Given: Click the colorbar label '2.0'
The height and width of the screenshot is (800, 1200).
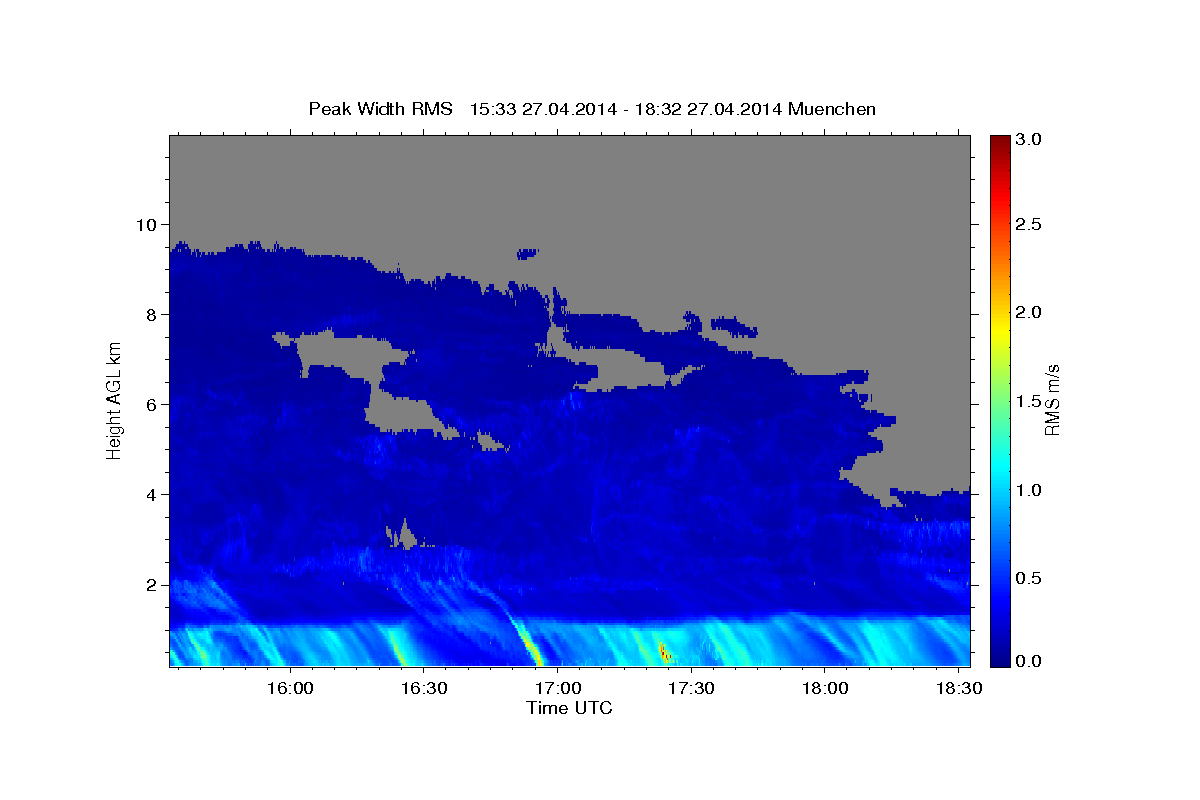Looking at the screenshot, I should tap(1030, 312).
